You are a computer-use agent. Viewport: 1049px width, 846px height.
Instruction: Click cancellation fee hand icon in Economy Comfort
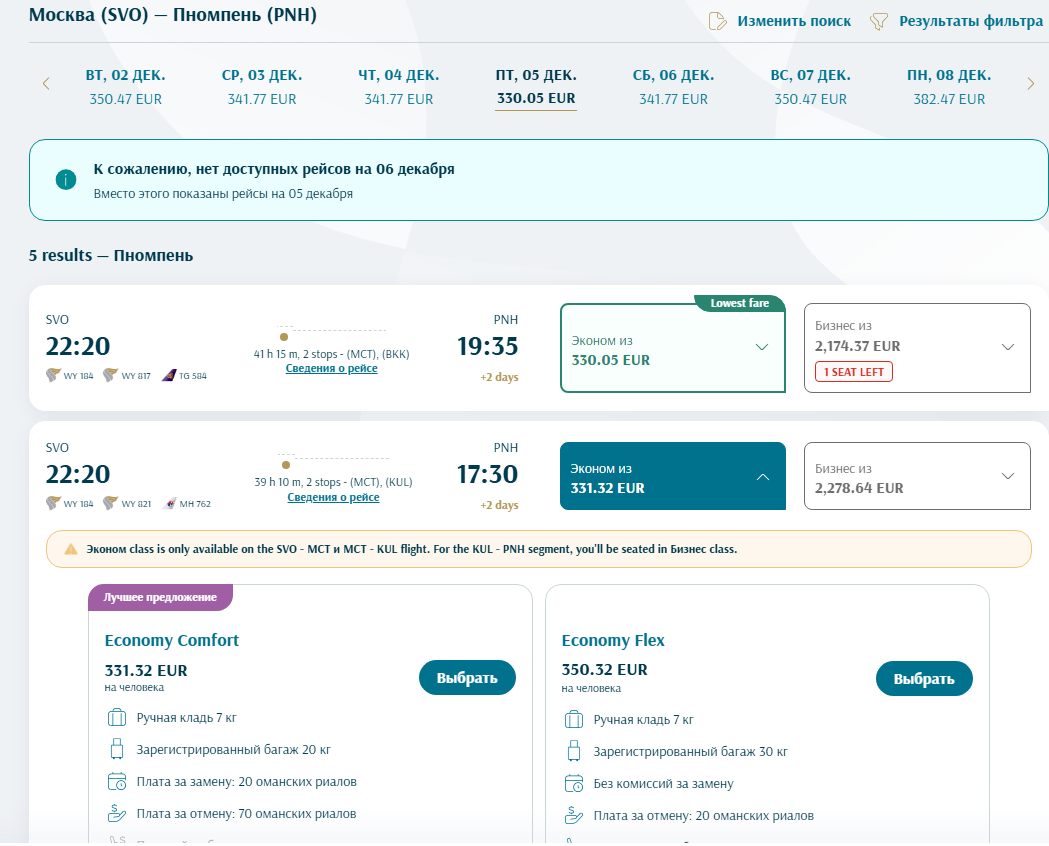pyautogui.click(x=117, y=813)
